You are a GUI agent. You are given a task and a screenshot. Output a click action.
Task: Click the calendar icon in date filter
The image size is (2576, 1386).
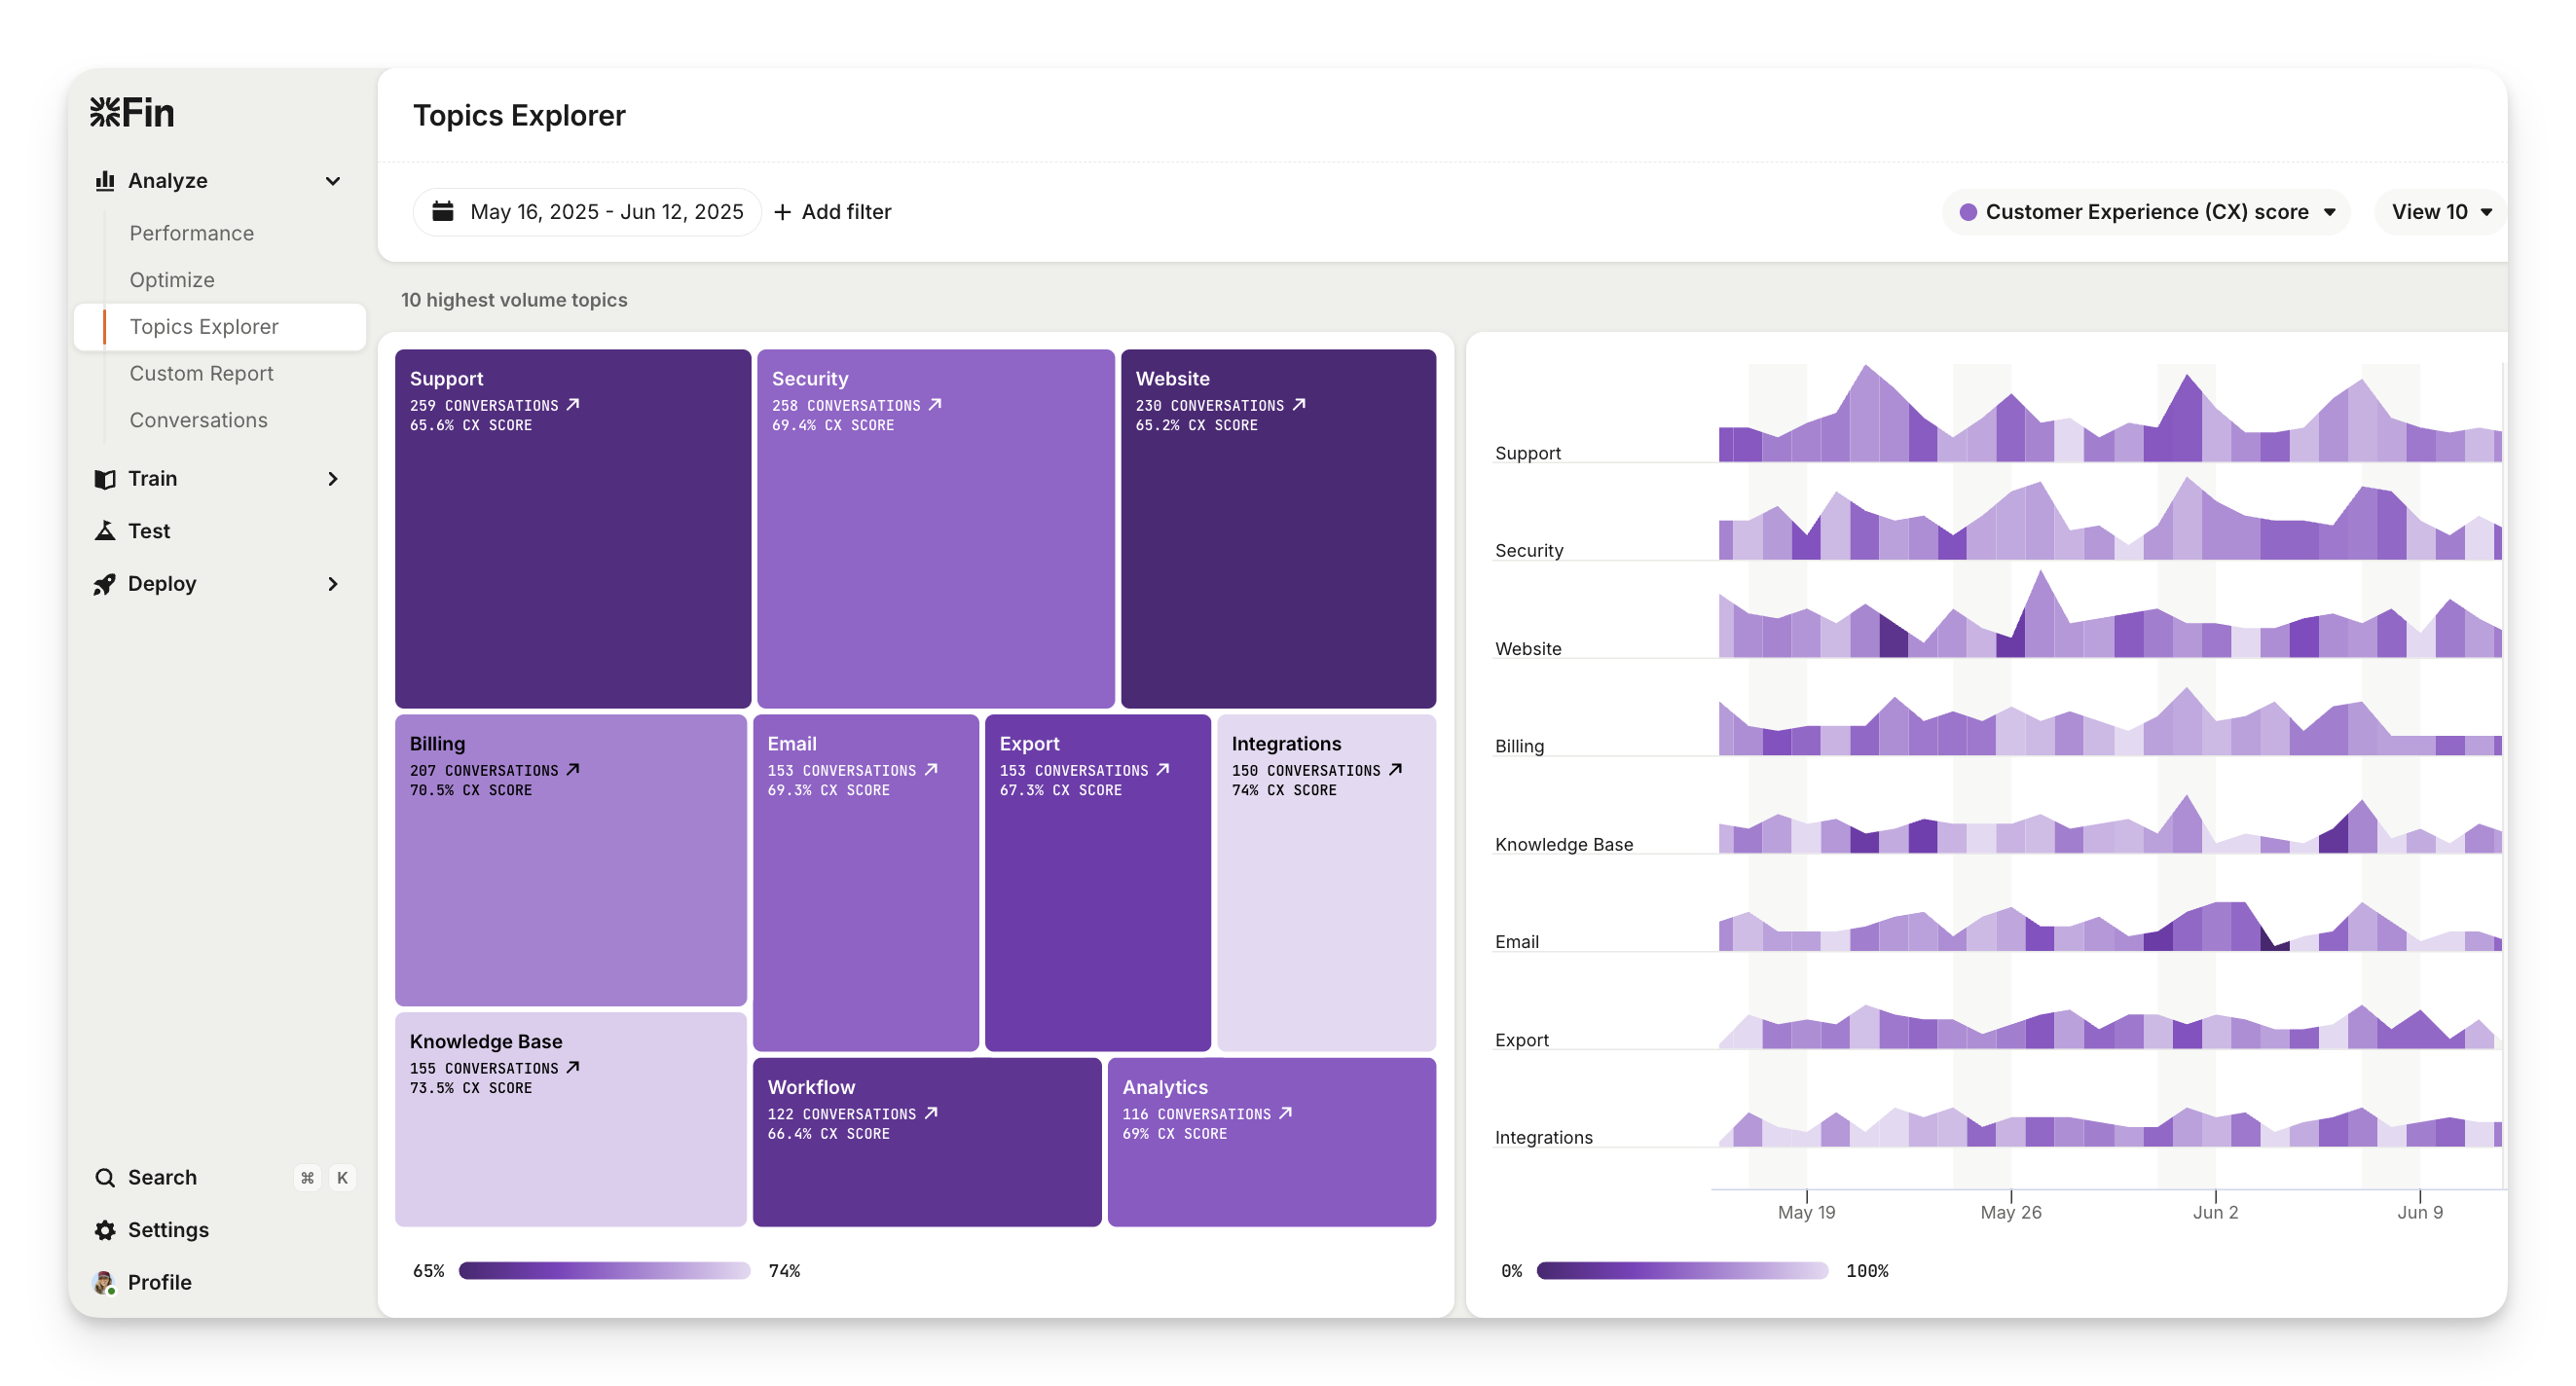click(443, 211)
